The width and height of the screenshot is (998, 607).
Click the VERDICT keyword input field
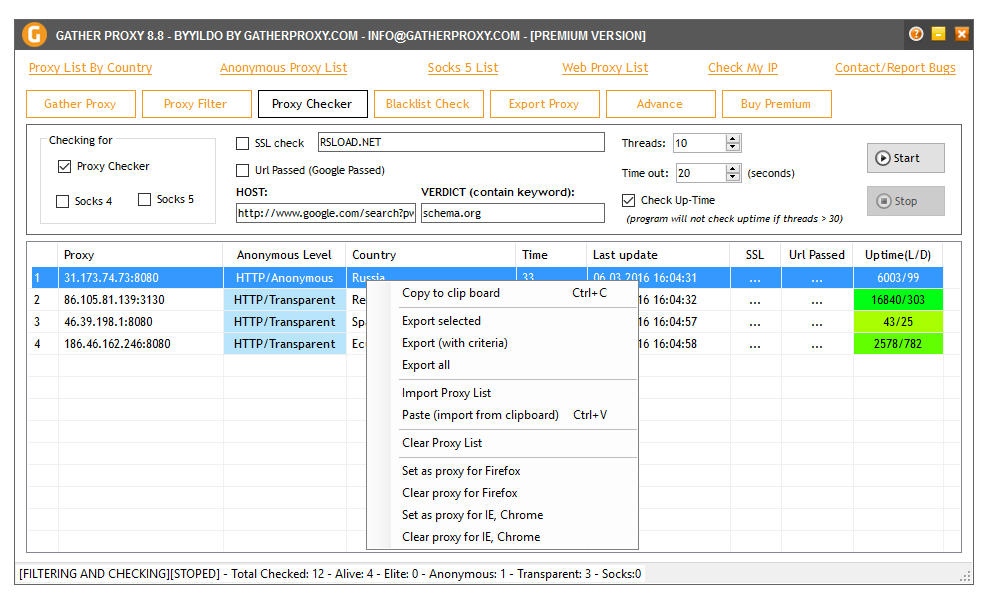512,213
